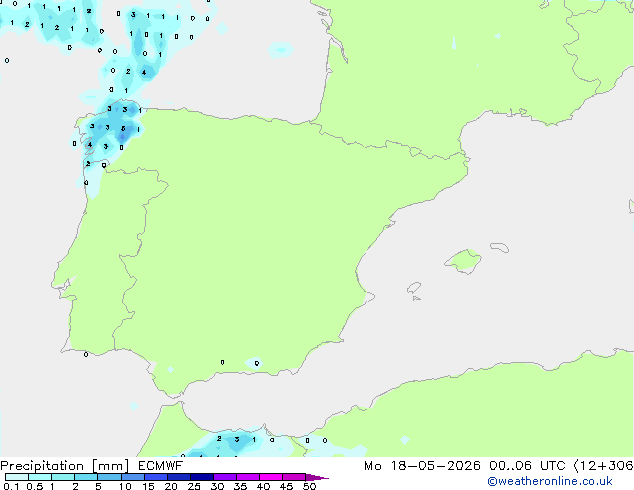Click the 15–20 mm blue legend swatch

coord(156,477)
